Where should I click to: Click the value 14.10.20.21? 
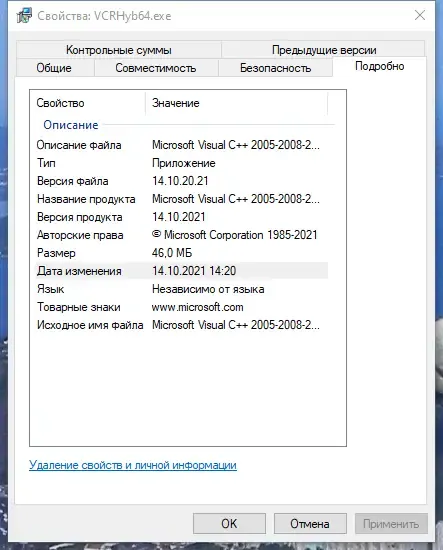tap(180, 181)
